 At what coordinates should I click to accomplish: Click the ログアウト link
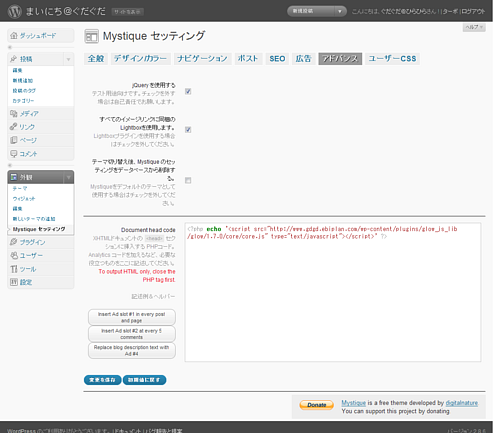point(473,12)
